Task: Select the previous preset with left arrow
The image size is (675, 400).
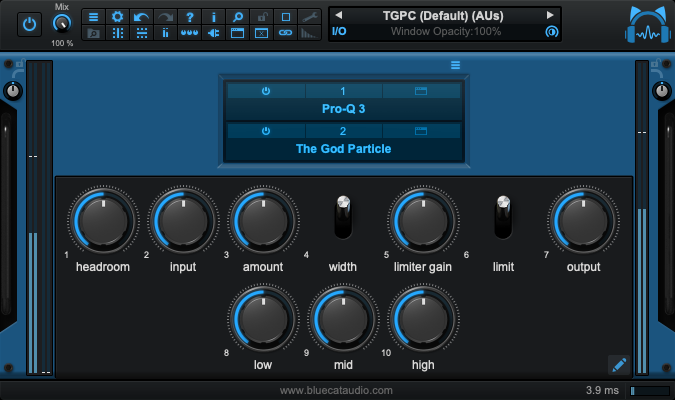Action: [339, 16]
